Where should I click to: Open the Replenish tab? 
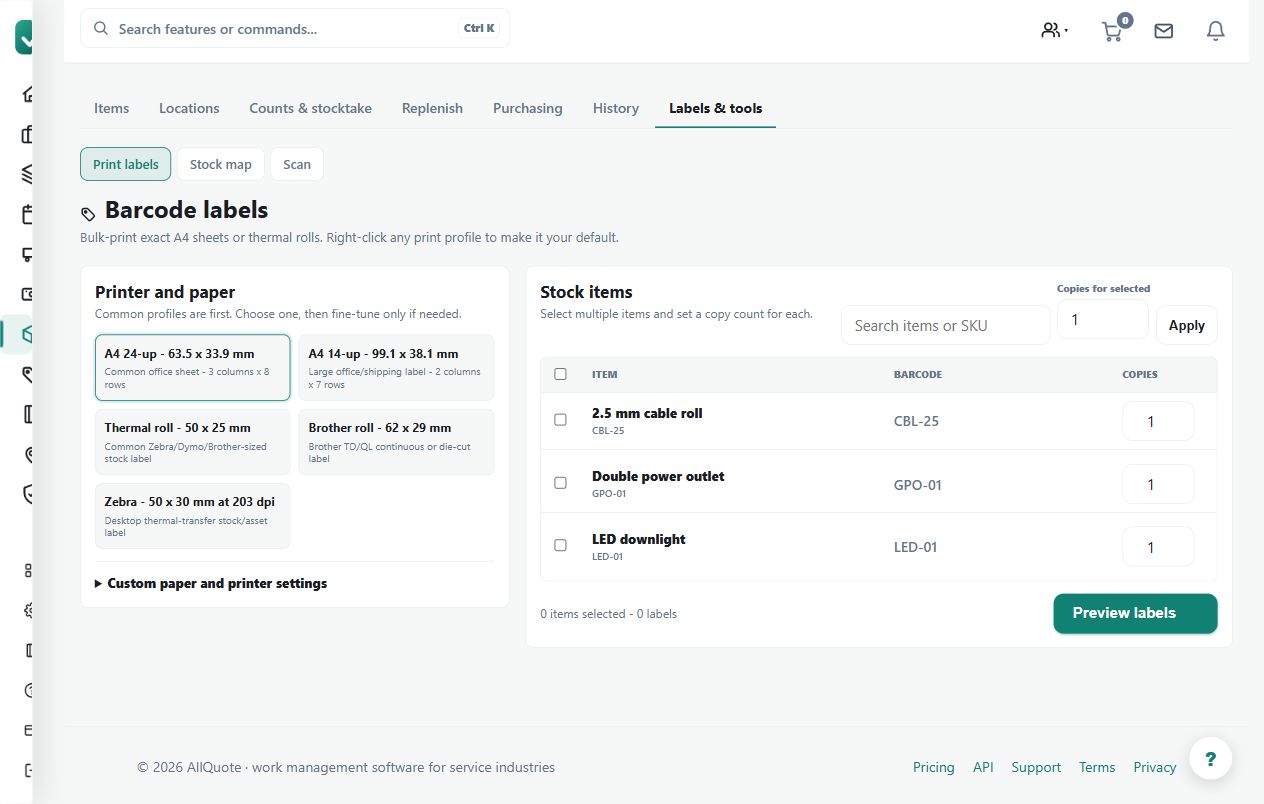[432, 108]
